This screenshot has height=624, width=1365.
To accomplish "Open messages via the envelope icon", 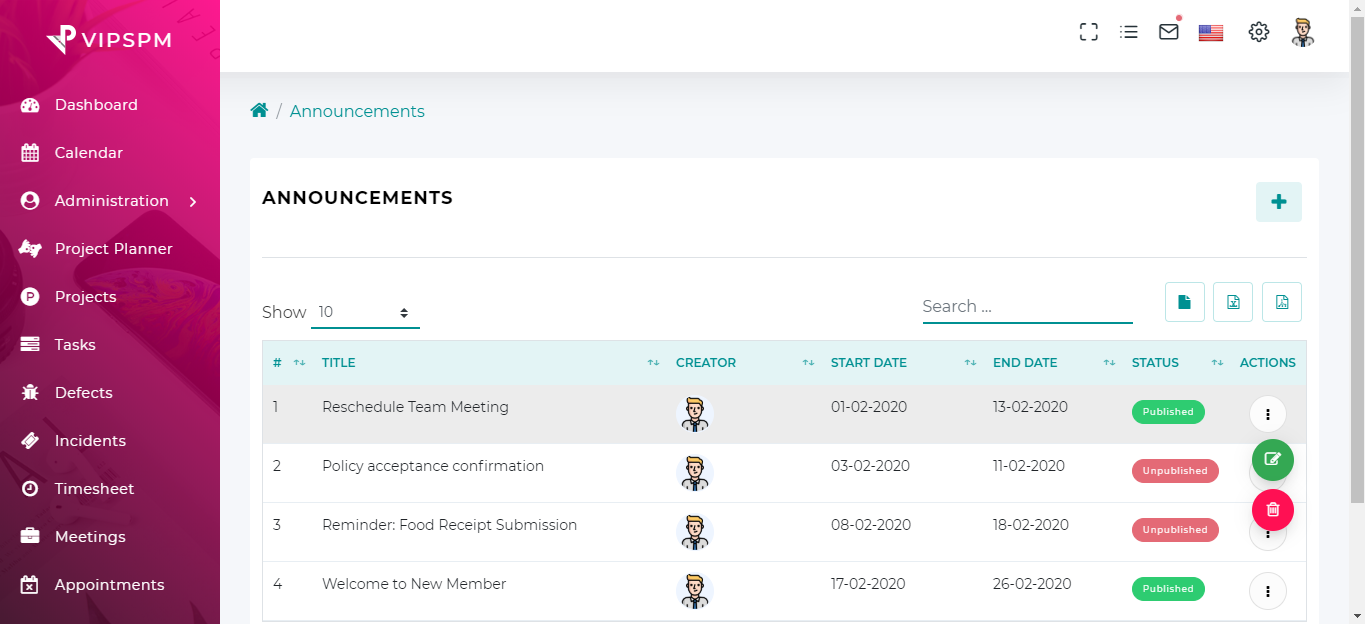I will (x=1168, y=31).
